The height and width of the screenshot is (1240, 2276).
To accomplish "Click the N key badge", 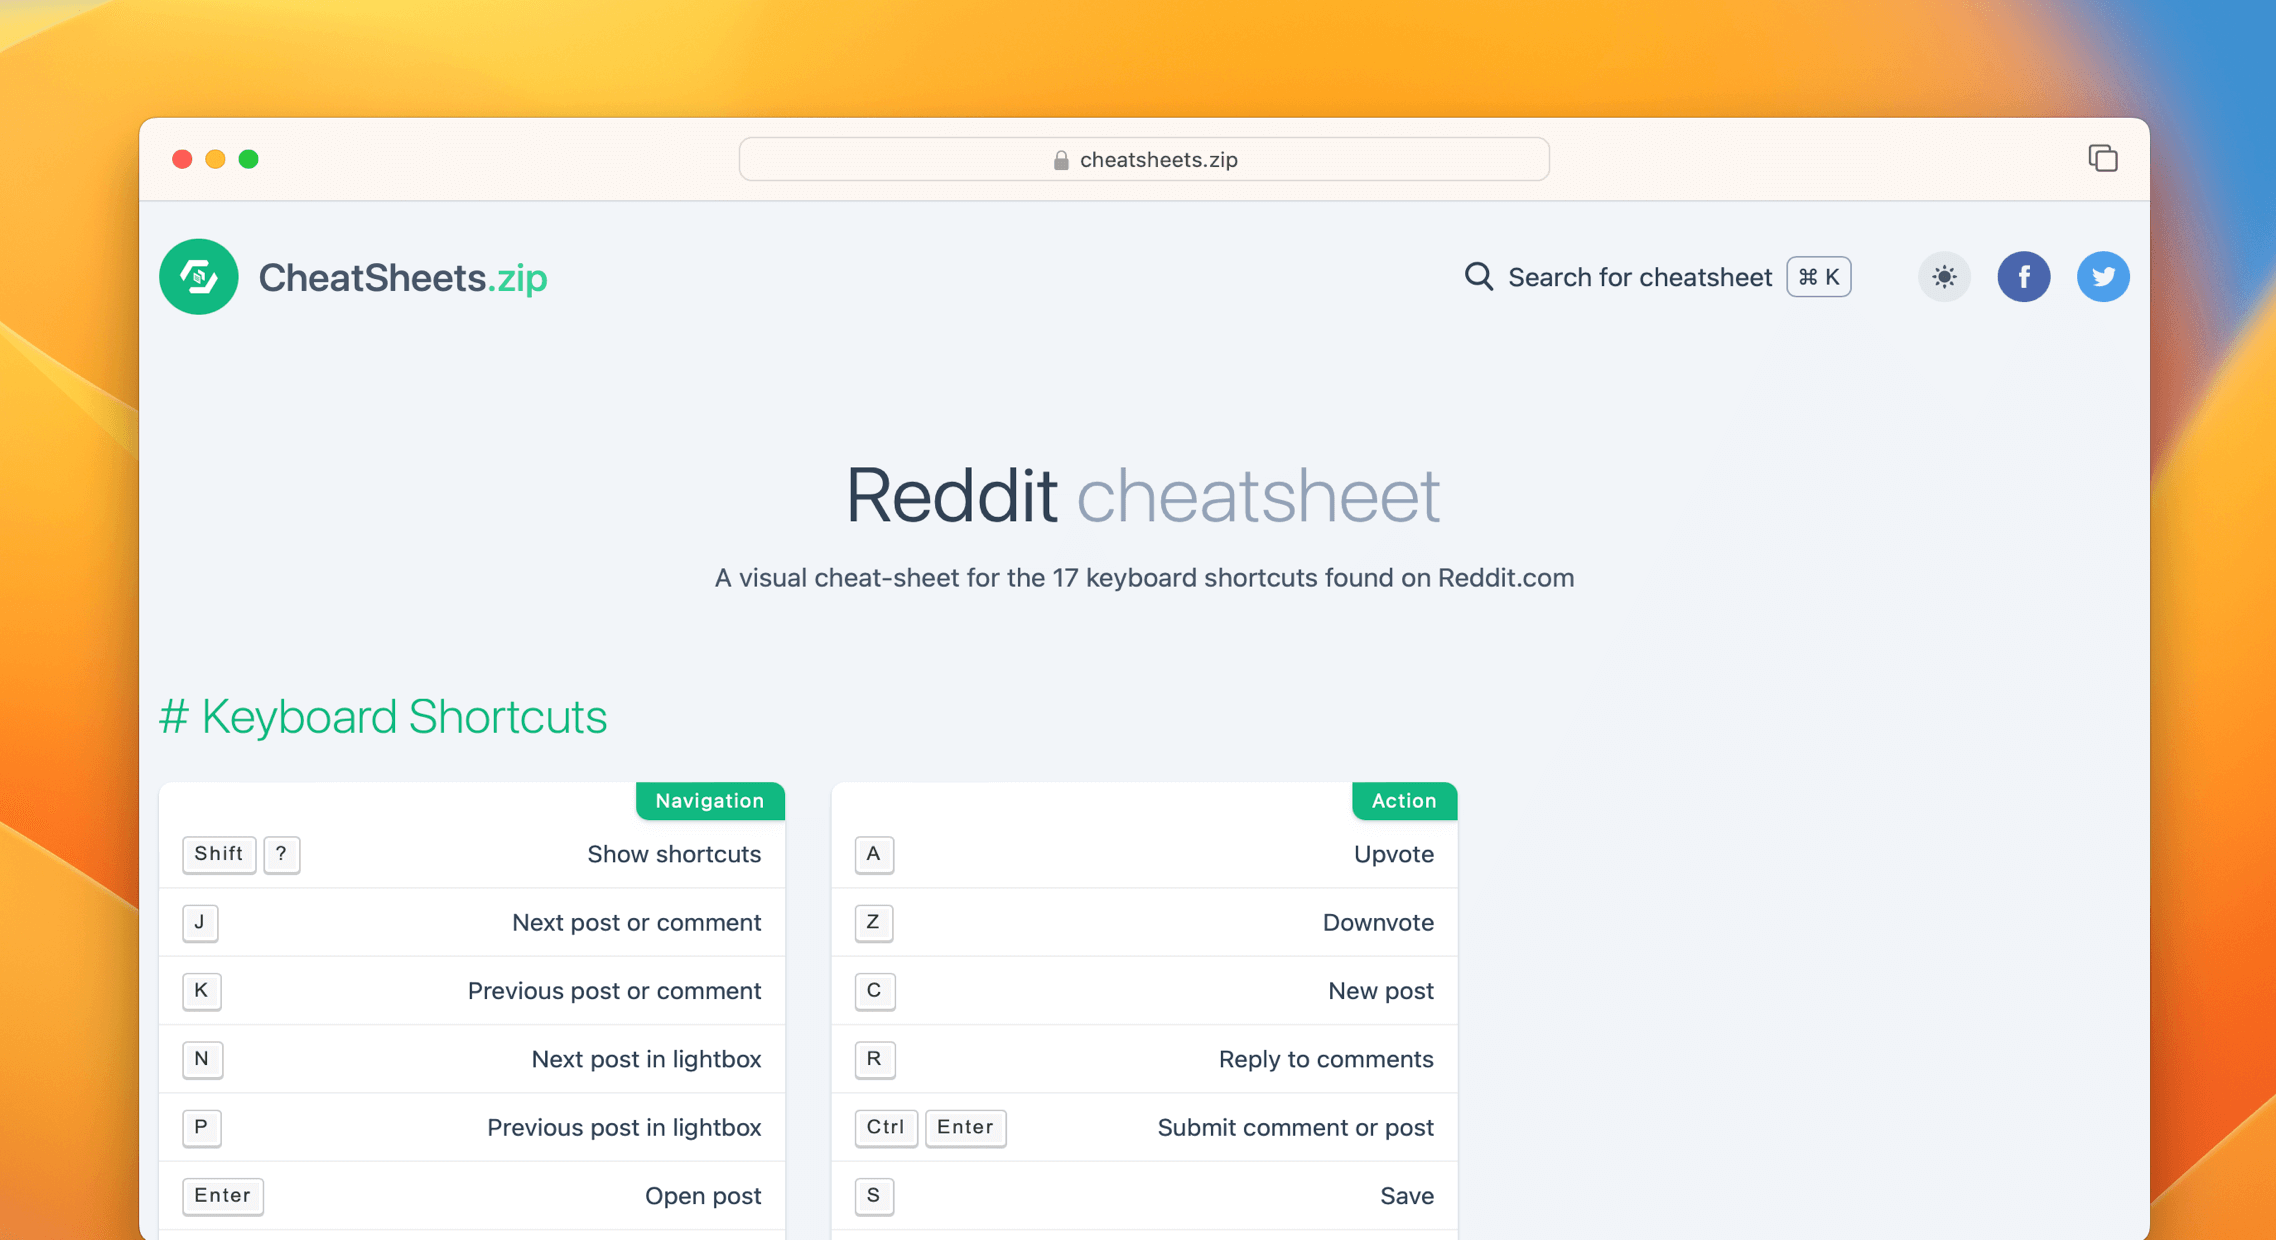I will pyautogui.click(x=202, y=1059).
